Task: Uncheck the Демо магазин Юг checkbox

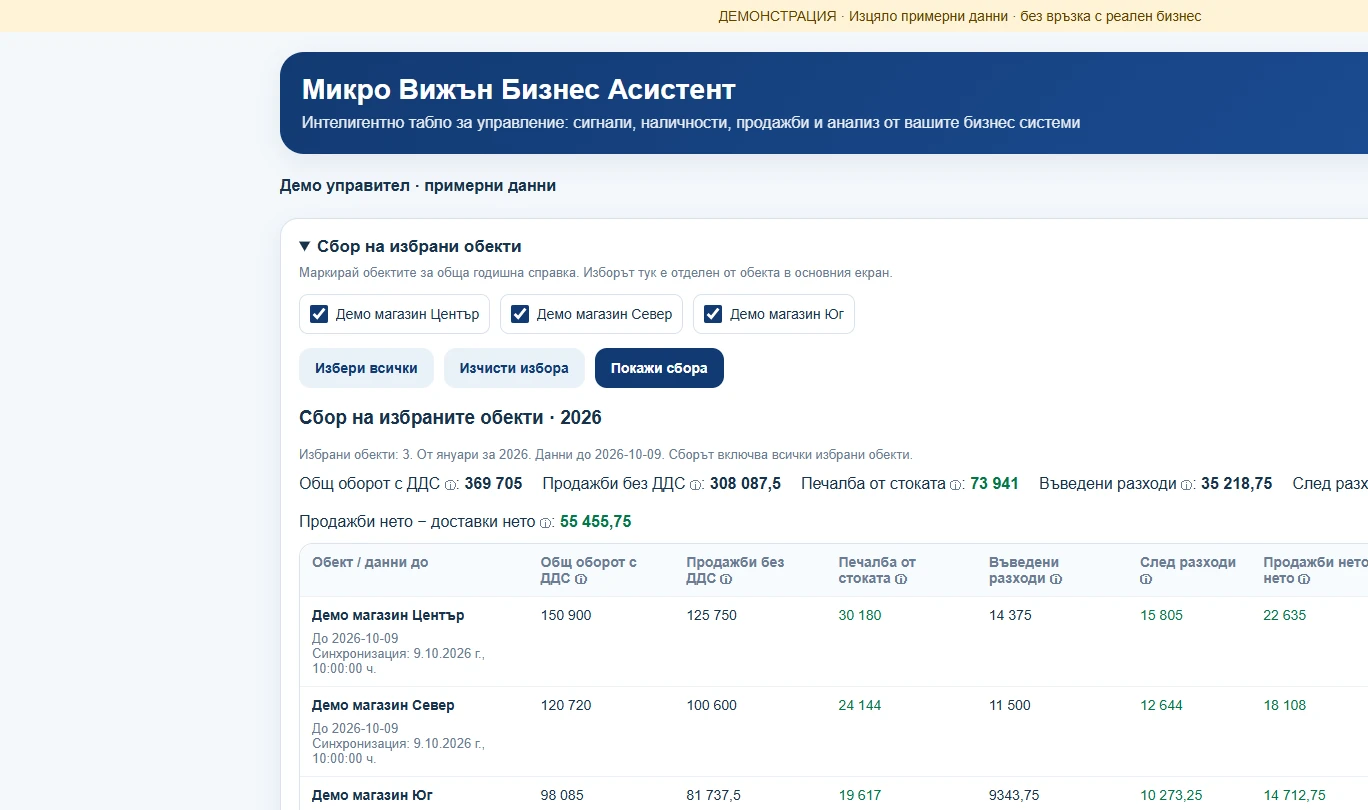Action: coord(713,314)
